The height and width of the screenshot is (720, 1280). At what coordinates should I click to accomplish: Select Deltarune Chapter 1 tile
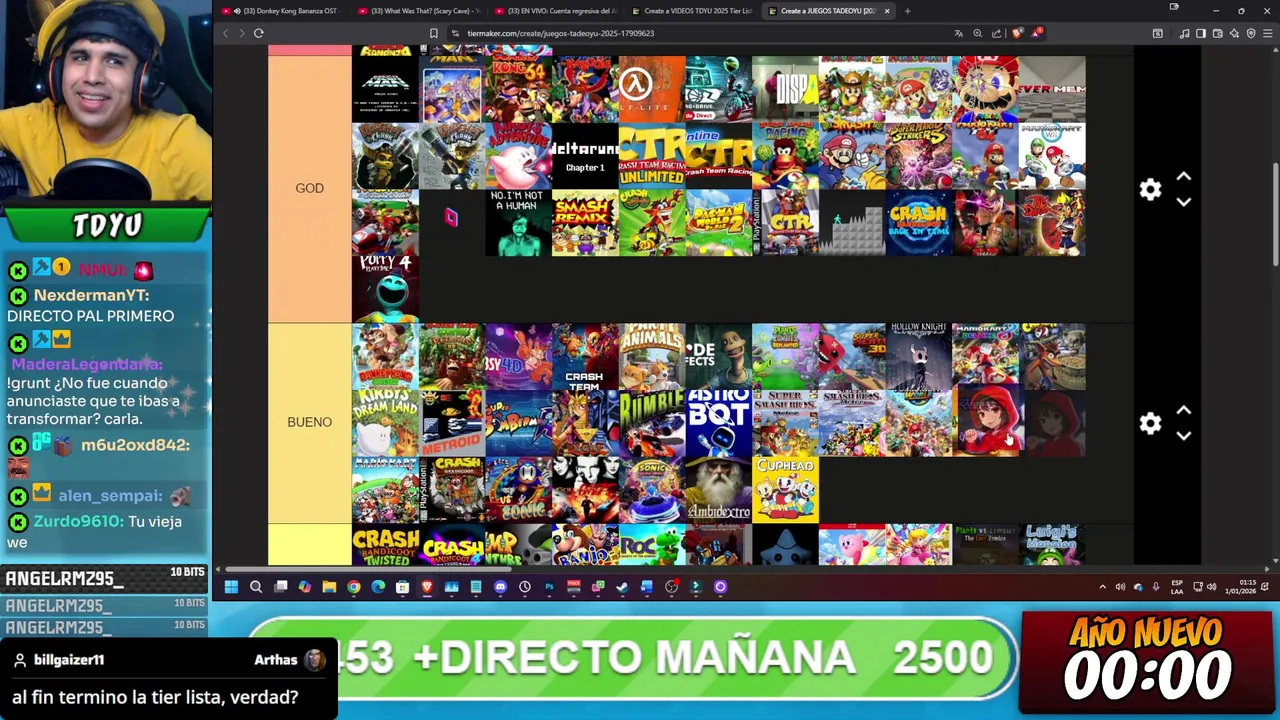585,155
